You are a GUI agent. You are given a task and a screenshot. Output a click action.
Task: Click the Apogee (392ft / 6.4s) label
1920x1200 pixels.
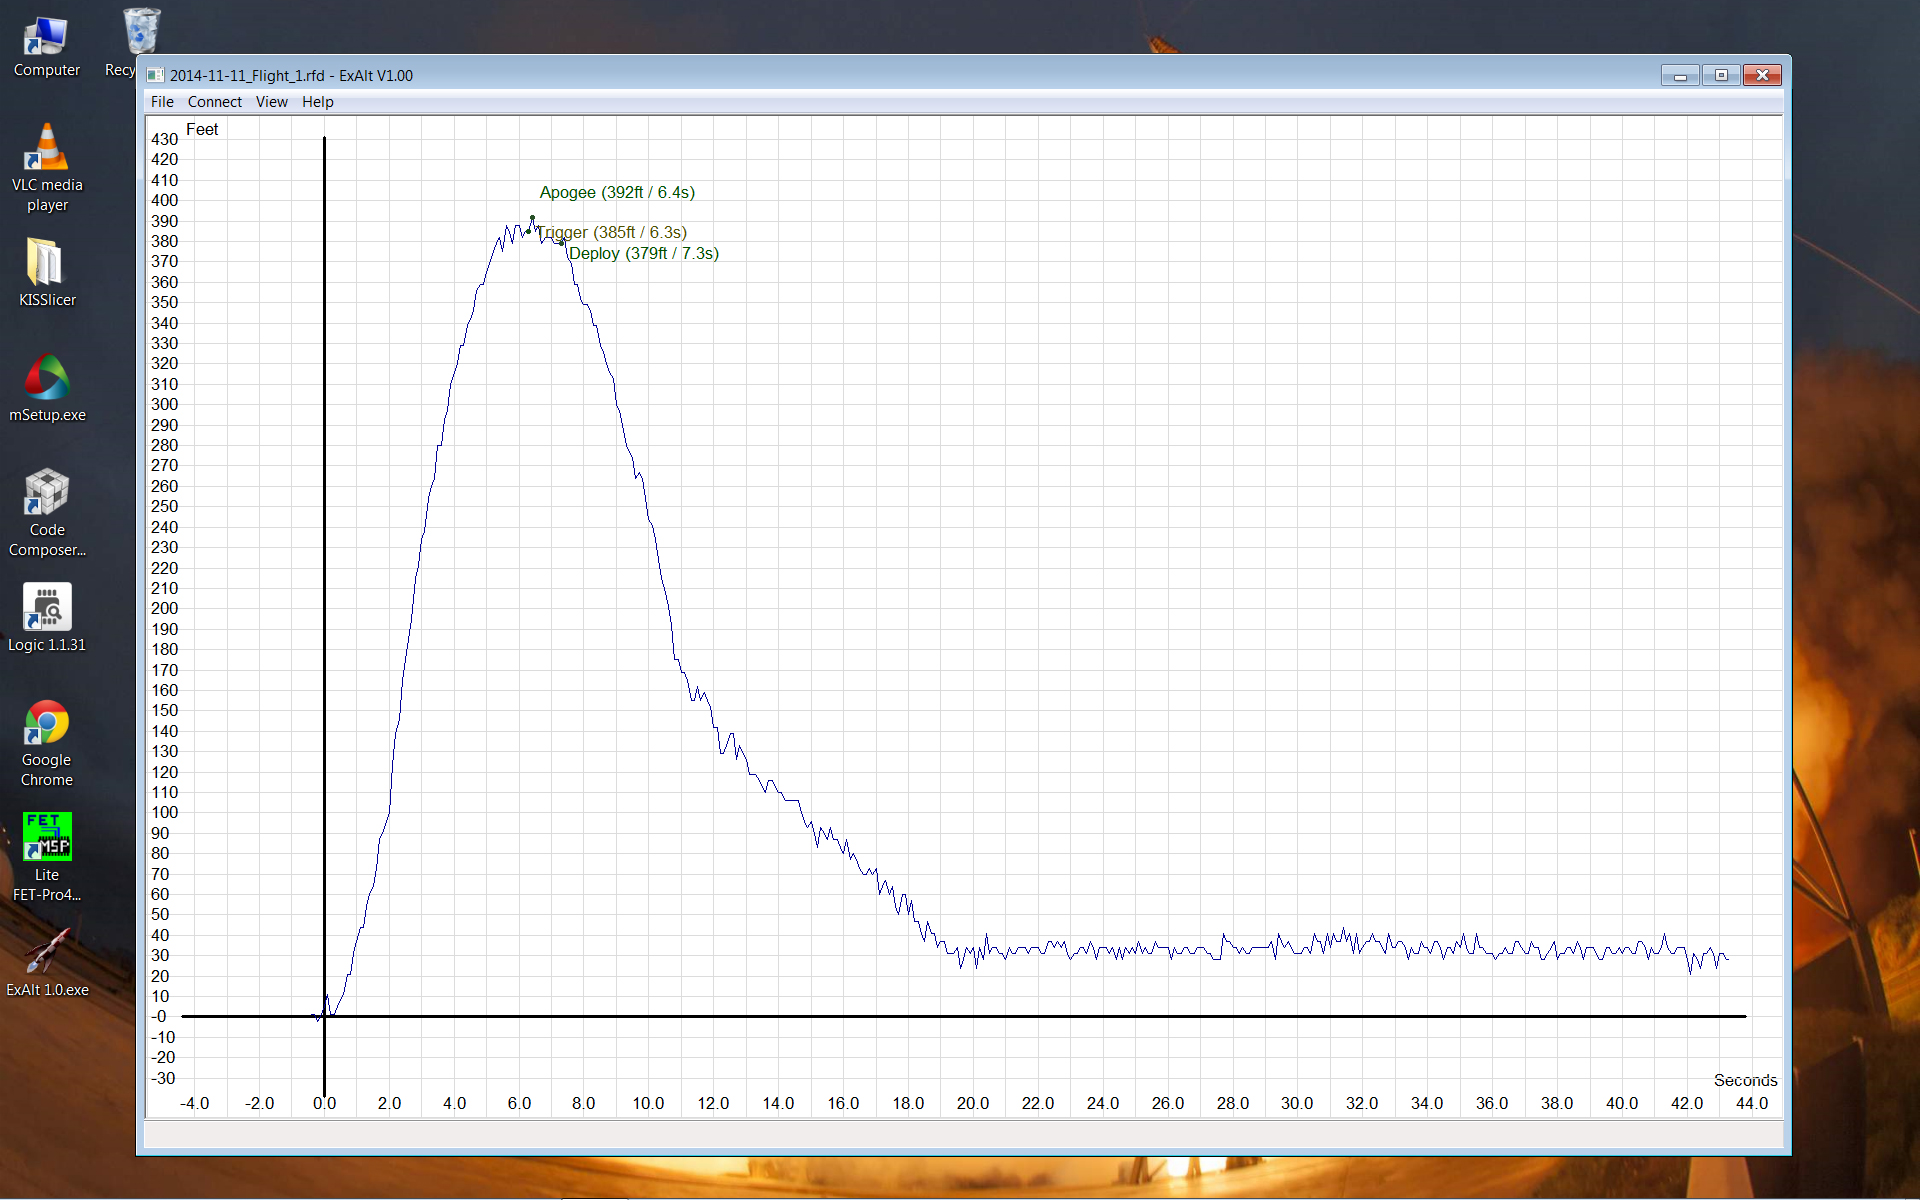(617, 192)
